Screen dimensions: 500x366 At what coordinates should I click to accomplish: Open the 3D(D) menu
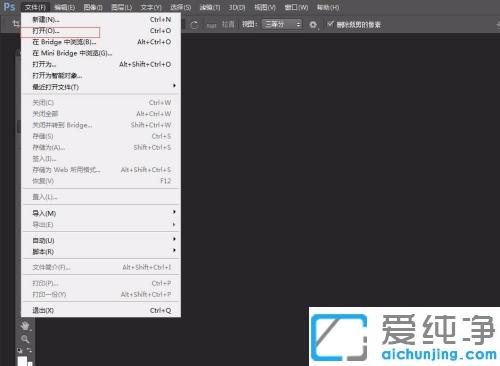[237, 7]
